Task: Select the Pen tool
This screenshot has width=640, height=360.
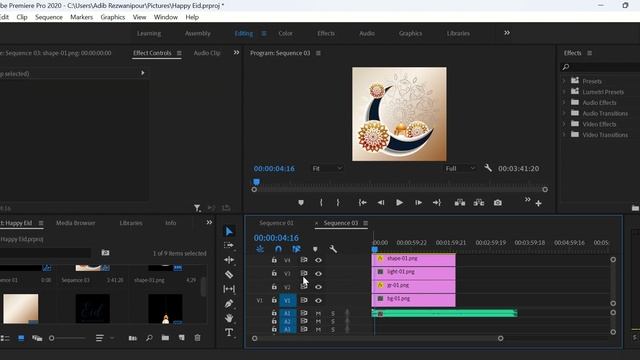Action: point(229,304)
